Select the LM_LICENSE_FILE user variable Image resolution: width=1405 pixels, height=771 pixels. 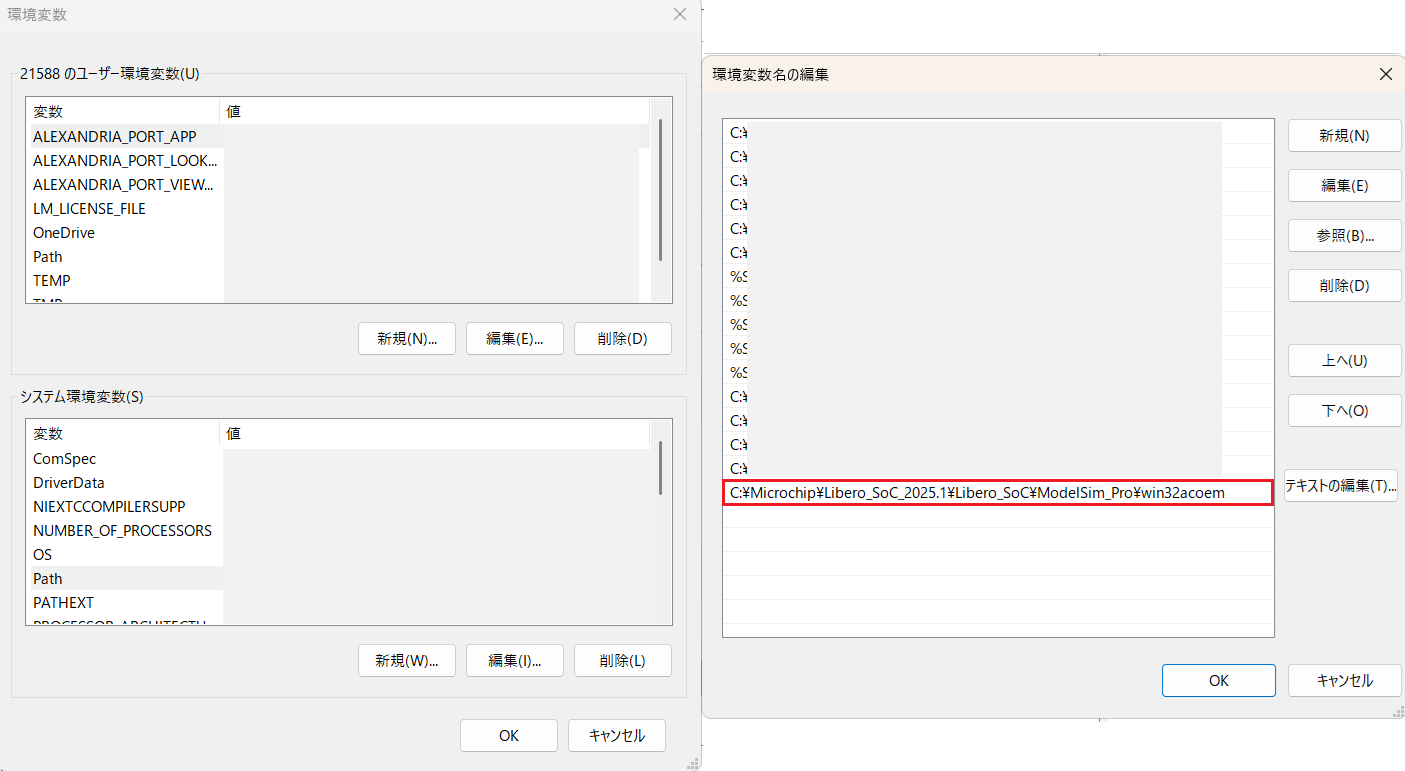pyautogui.click(x=89, y=208)
